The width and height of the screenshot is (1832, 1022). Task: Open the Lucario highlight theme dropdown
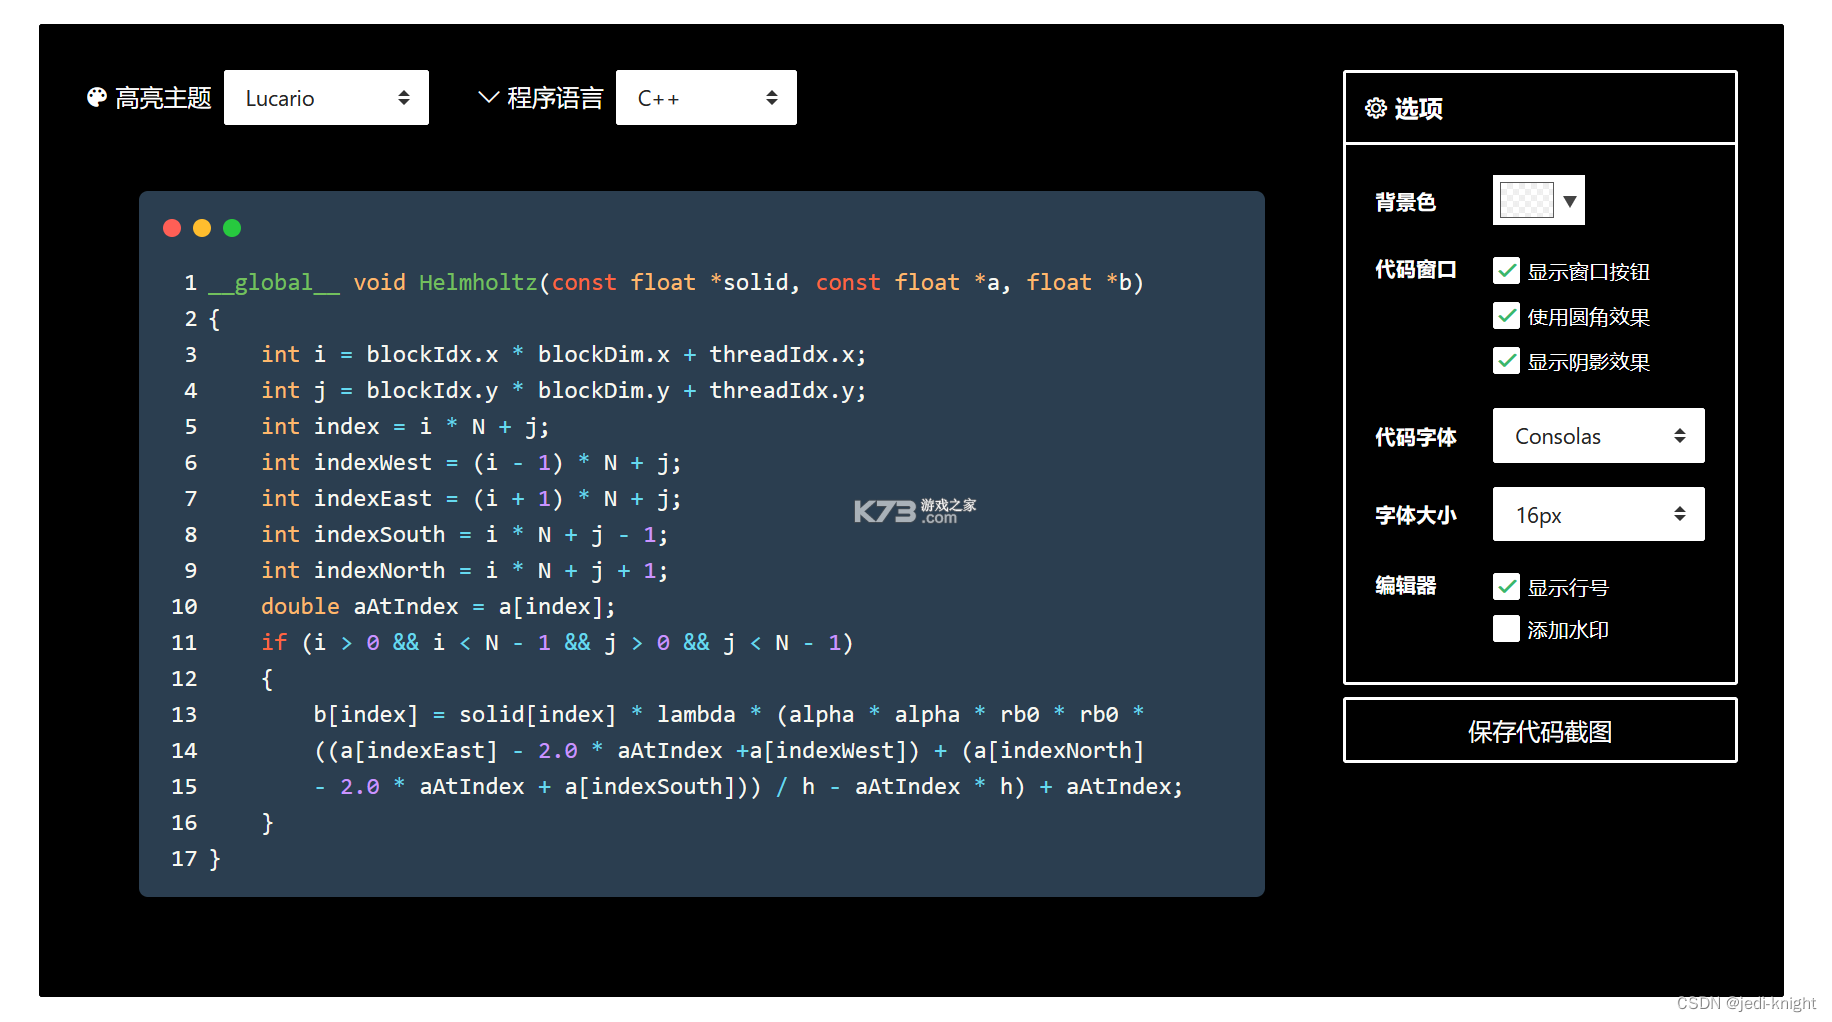326,98
